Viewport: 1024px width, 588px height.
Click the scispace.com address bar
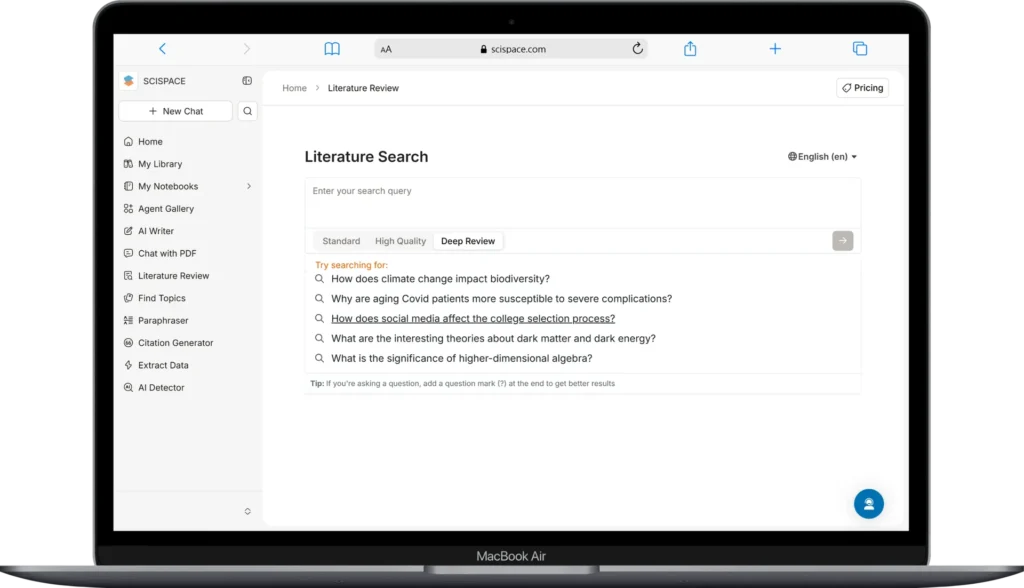511,49
